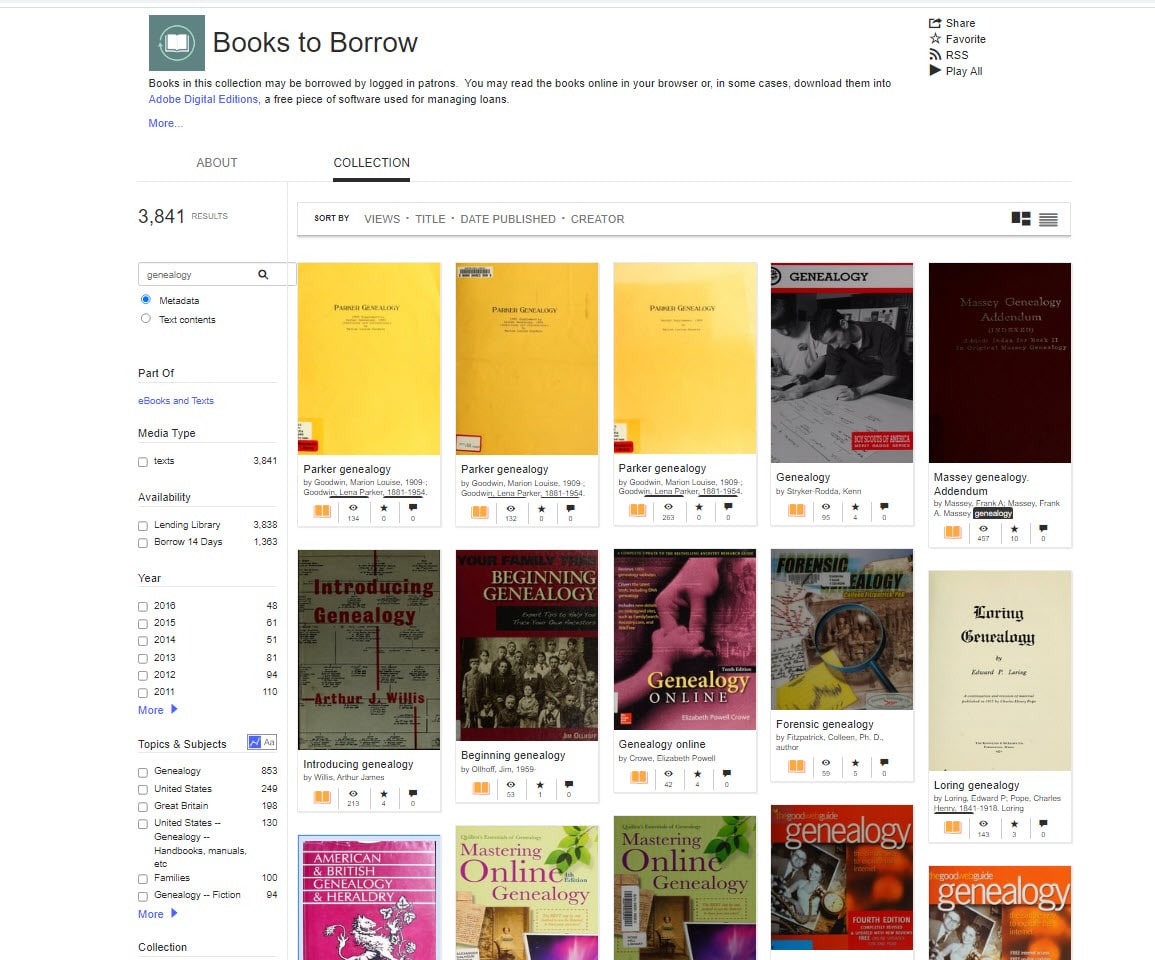Image resolution: width=1155 pixels, height=960 pixels.
Task: Expand the More... collection description link
Action: coord(166,123)
